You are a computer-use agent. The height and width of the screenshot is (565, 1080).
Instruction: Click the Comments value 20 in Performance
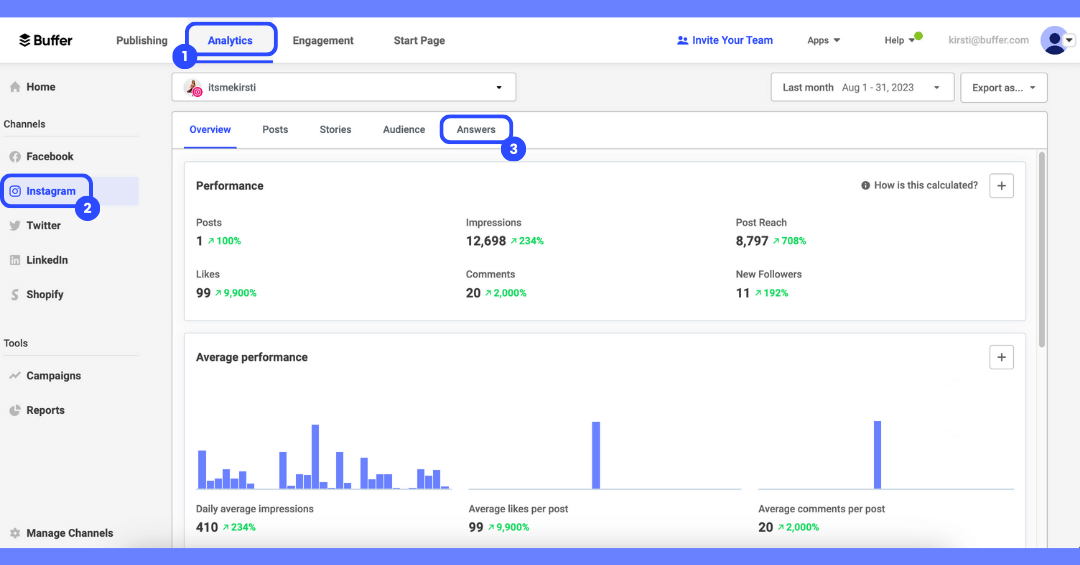pyautogui.click(x=473, y=293)
